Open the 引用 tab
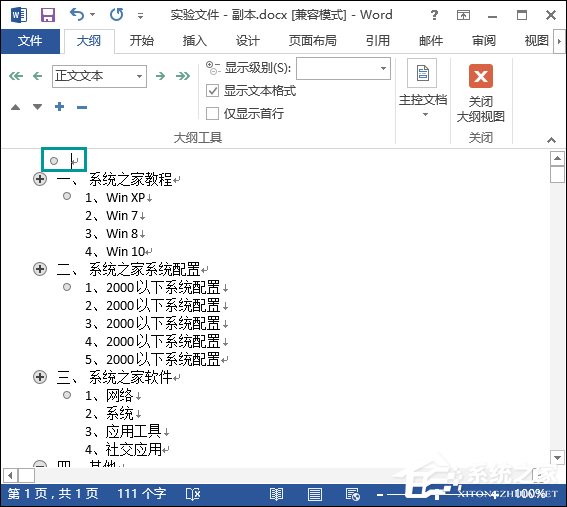The height and width of the screenshot is (507, 567). click(378, 41)
